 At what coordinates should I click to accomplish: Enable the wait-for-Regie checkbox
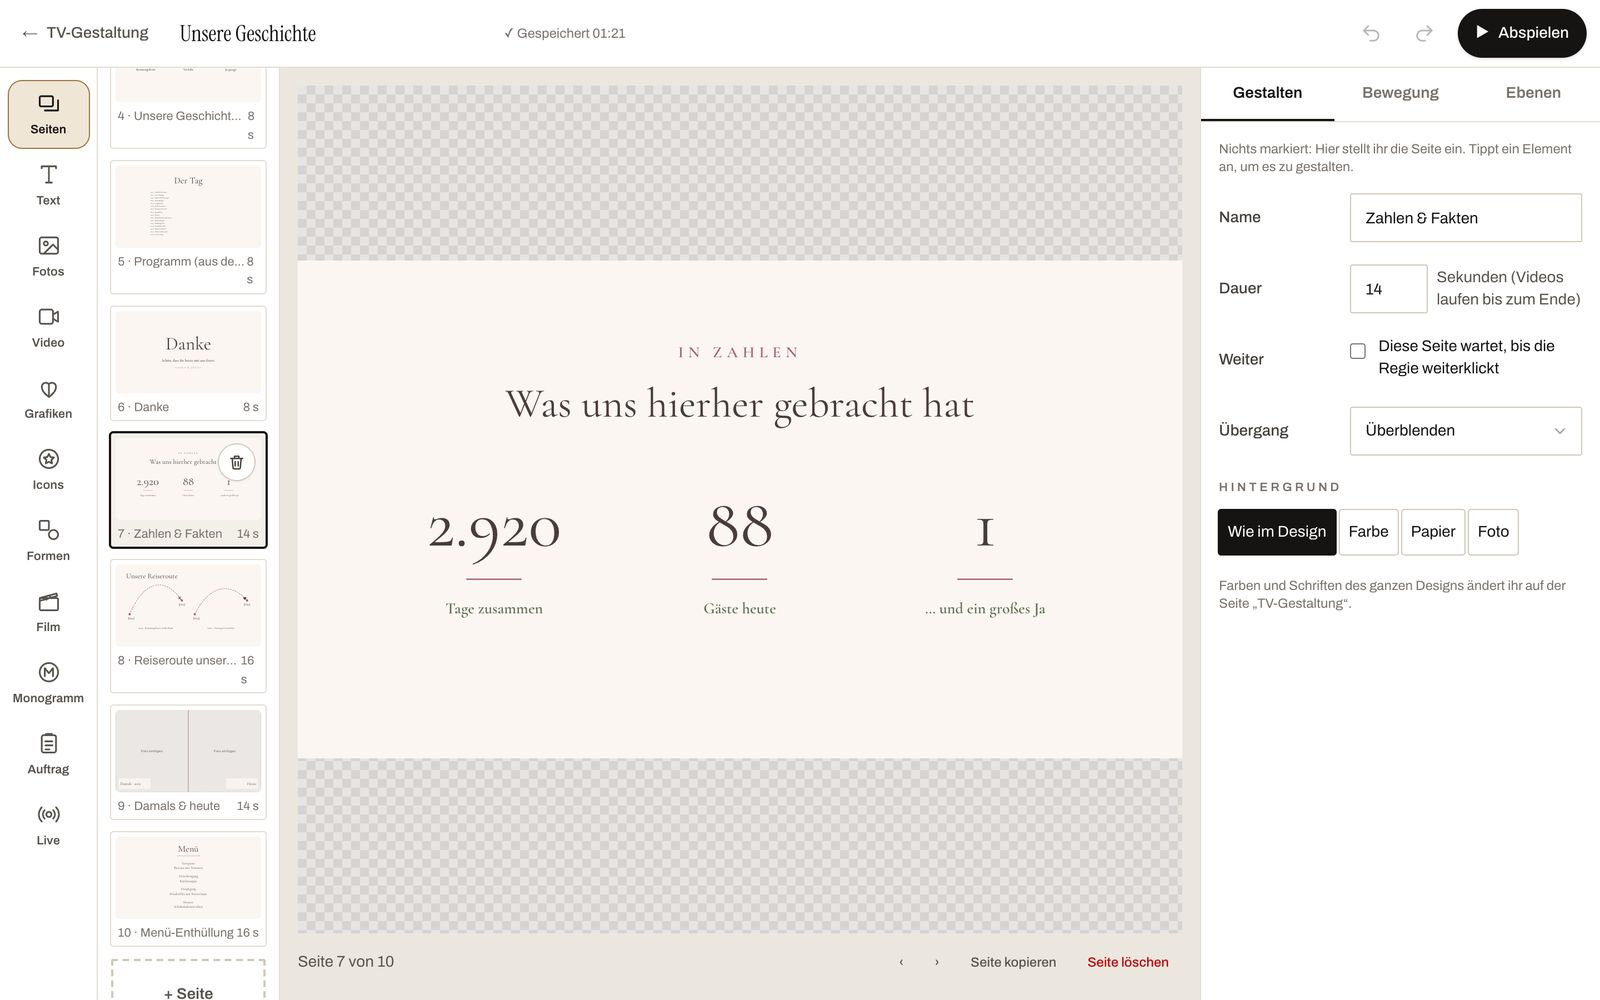click(1358, 351)
